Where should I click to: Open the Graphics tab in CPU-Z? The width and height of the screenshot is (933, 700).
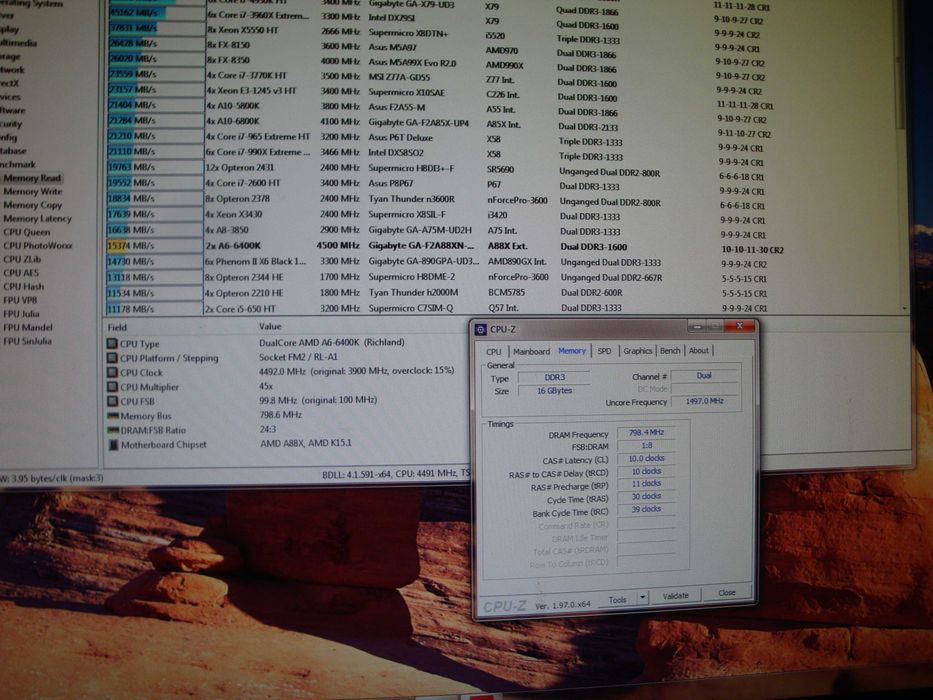coord(637,351)
